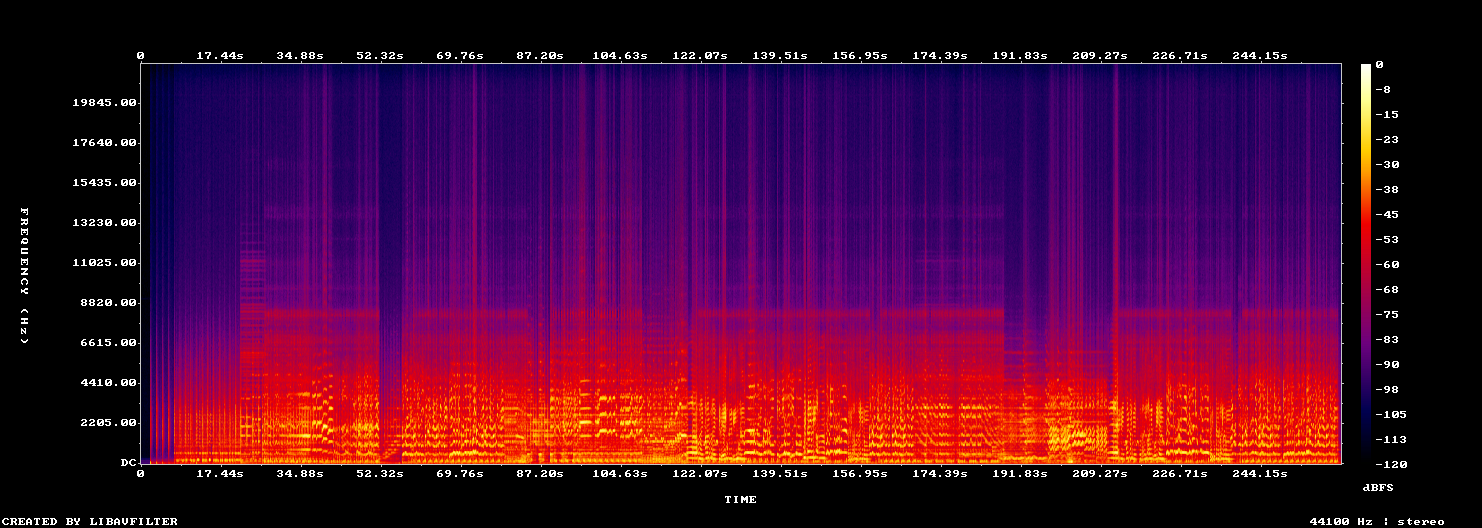1482x528 pixels.
Task: Click 139.51s on the bottom time axis
Action: click(780, 473)
